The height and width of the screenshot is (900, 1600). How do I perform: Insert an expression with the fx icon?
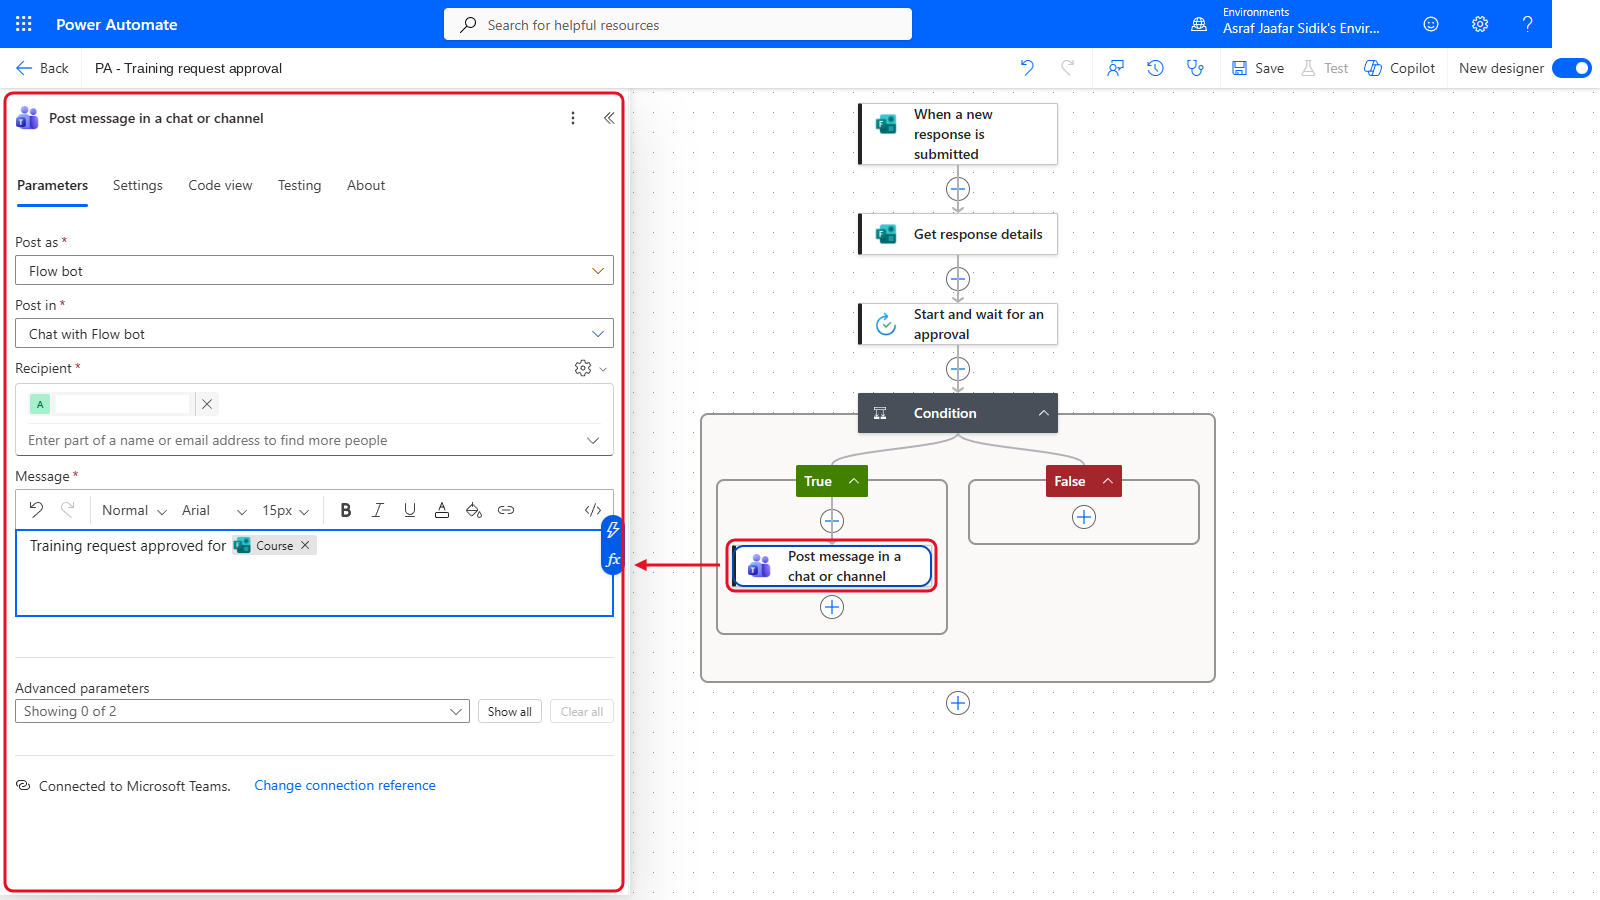coord(613,560)
